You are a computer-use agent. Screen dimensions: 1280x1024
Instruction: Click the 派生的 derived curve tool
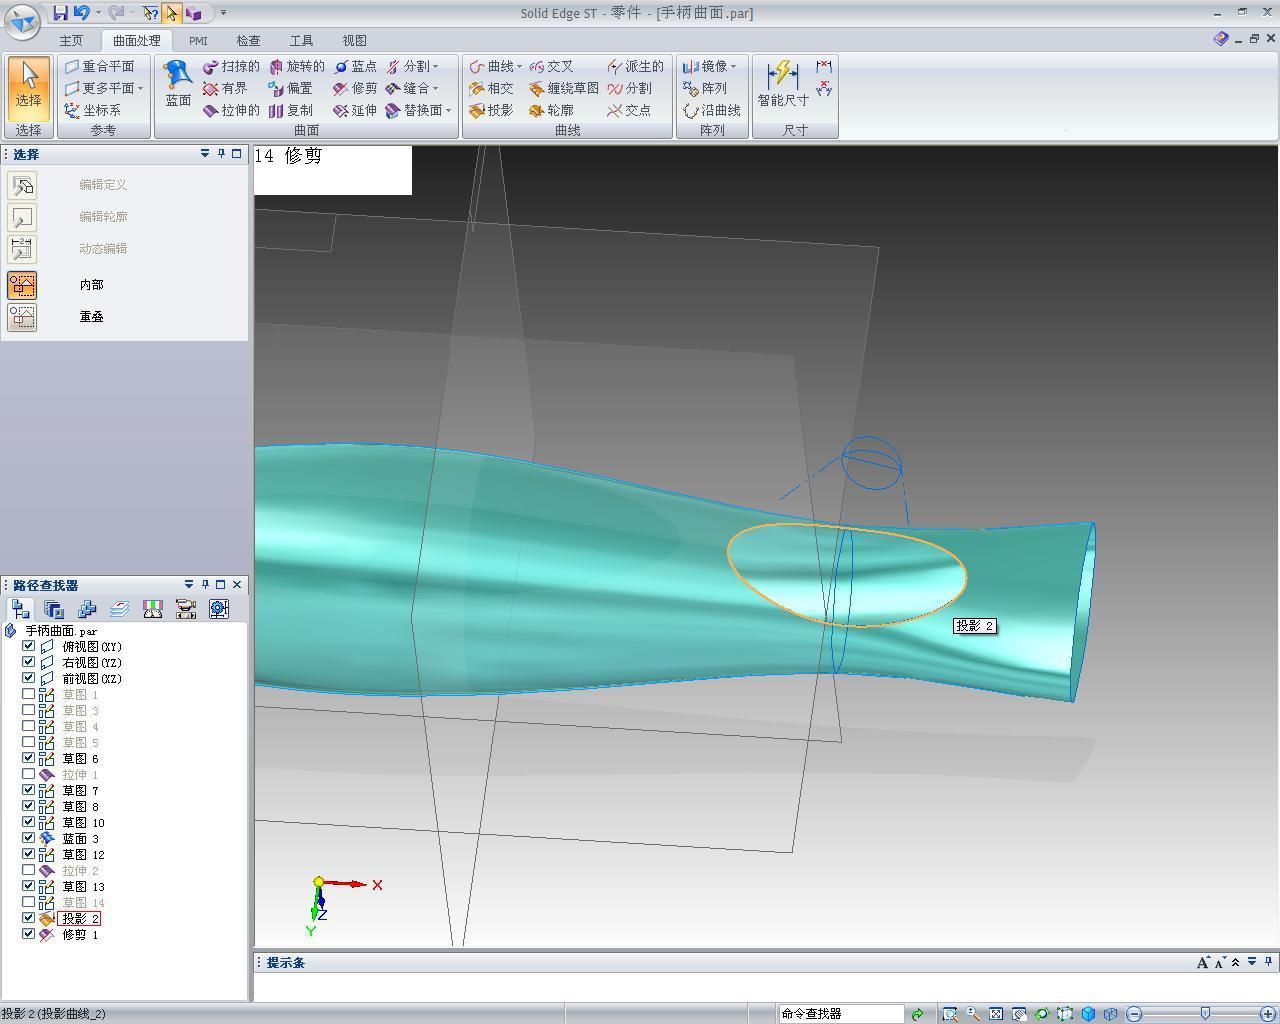point(635,66)
